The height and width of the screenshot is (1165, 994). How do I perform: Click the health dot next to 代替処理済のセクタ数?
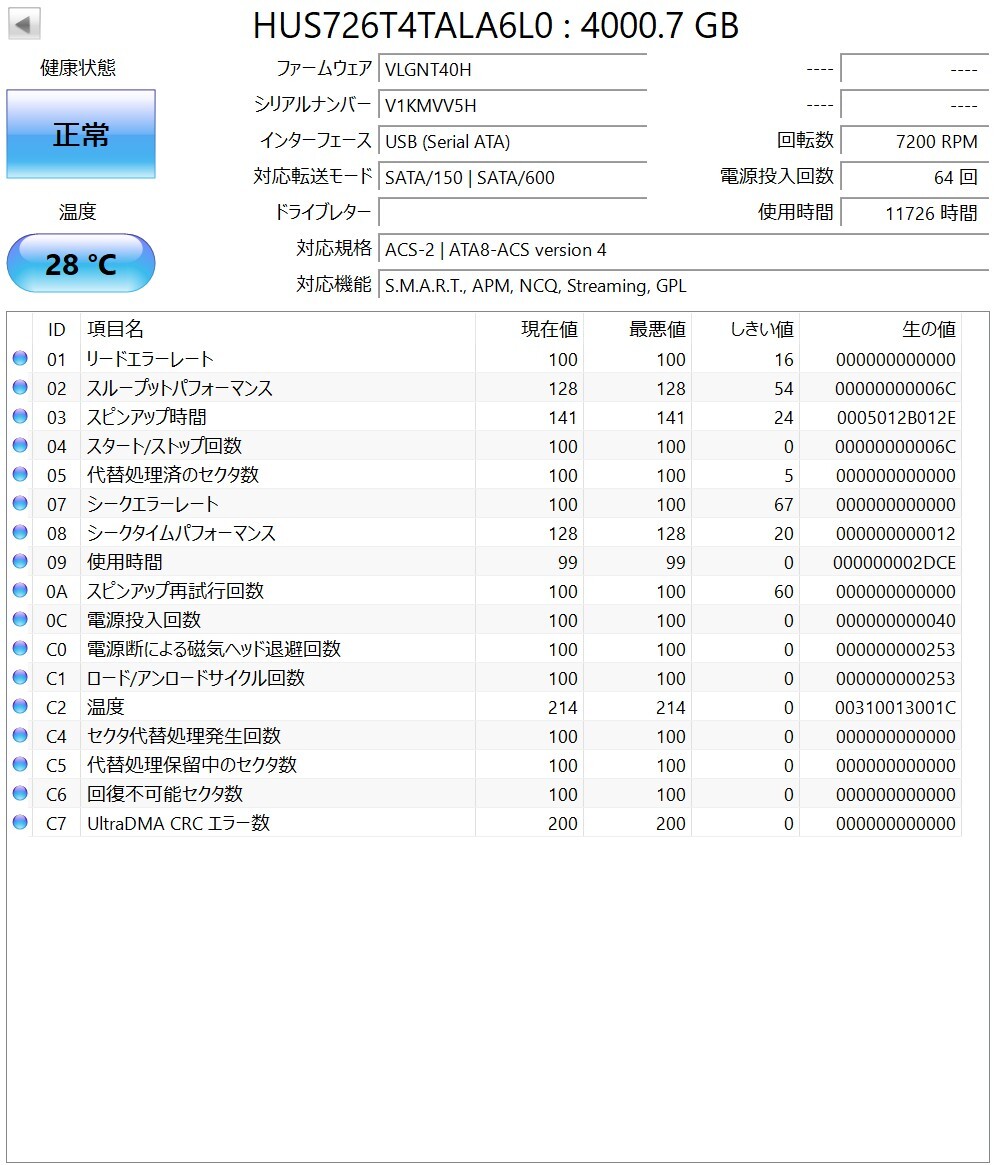tap(21, 475)
